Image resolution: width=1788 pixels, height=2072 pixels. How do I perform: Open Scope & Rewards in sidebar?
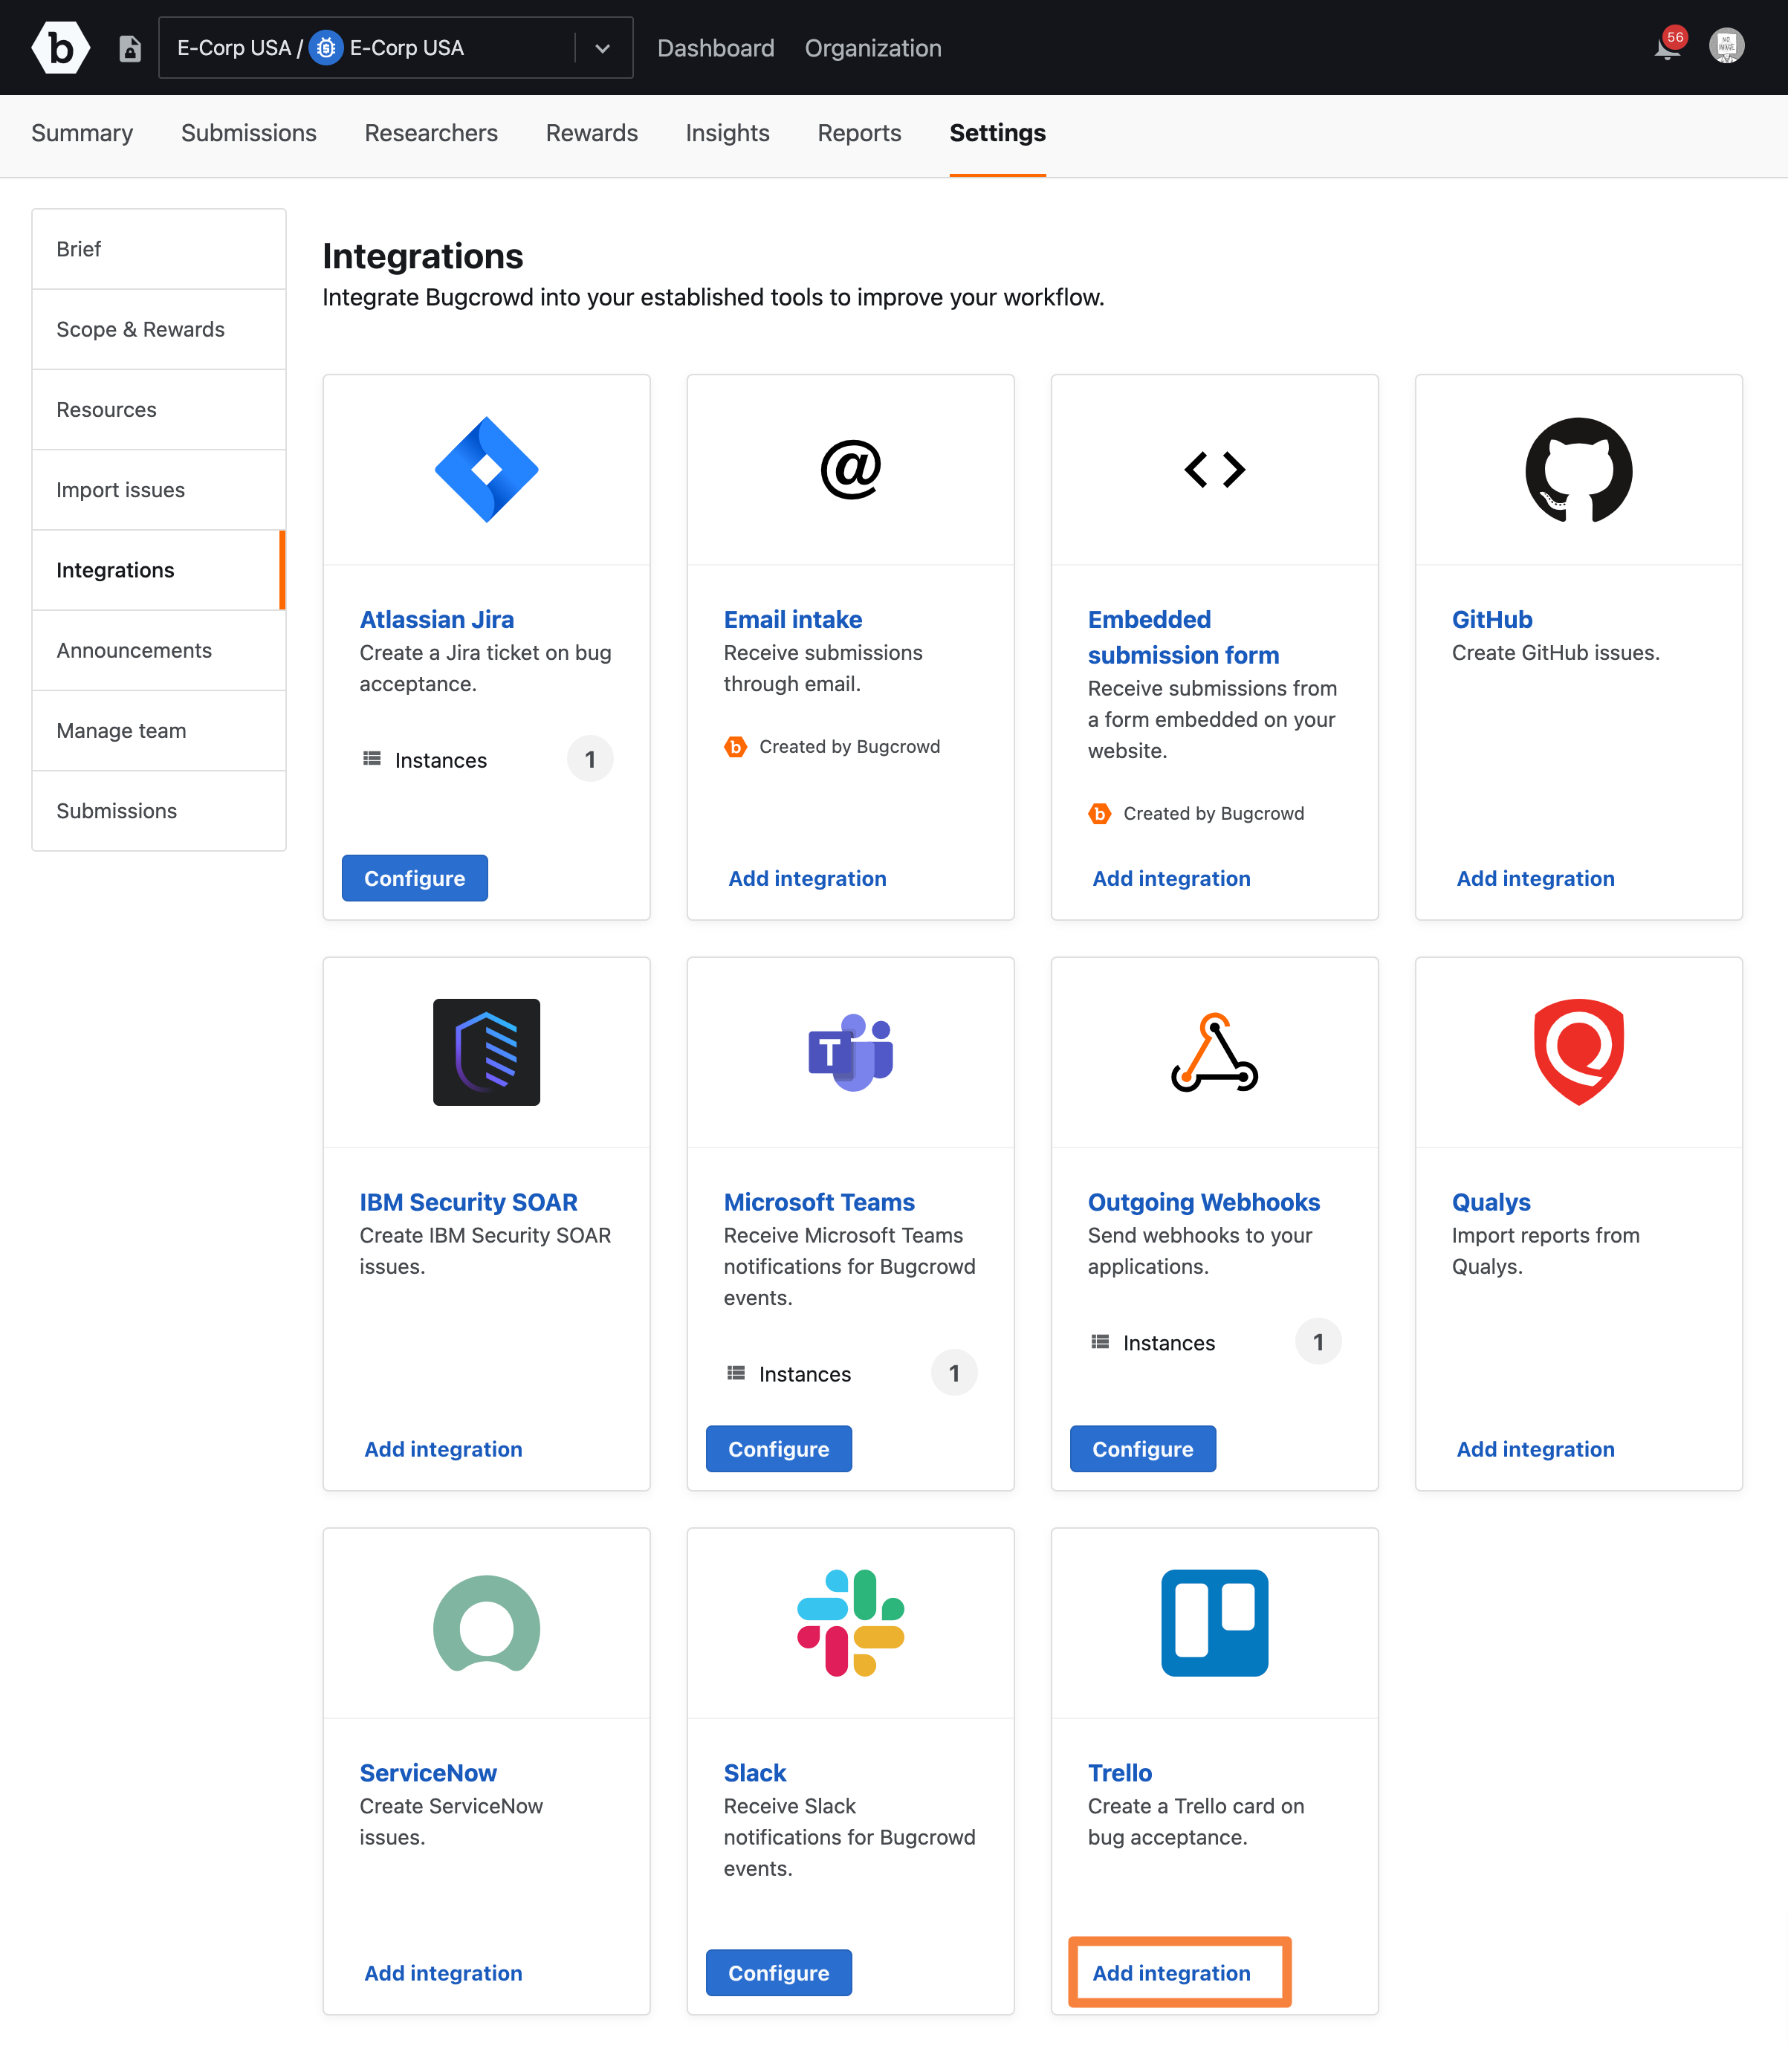click(x=159, y=329)
